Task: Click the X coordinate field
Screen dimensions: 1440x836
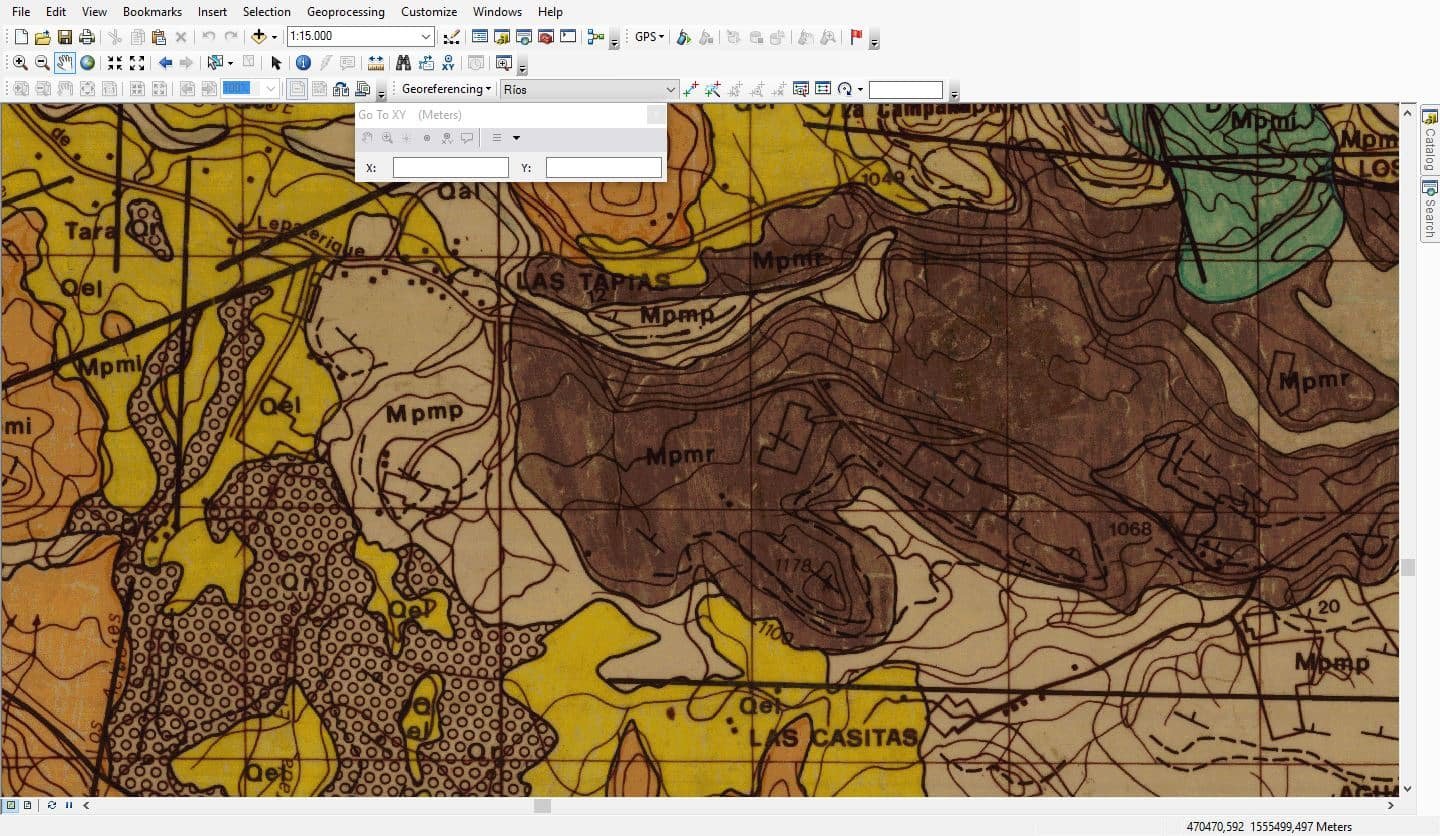Action: (450, 168)
